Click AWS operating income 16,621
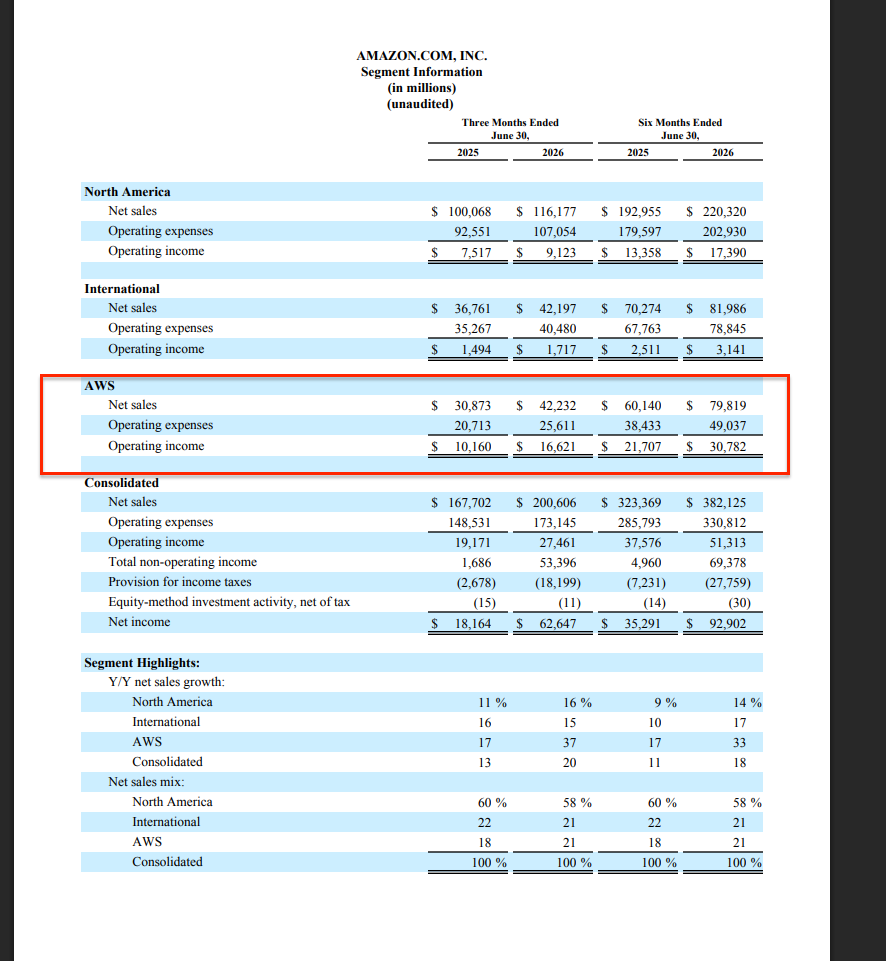This screenshot has height=961, width=886. [558, 446]
